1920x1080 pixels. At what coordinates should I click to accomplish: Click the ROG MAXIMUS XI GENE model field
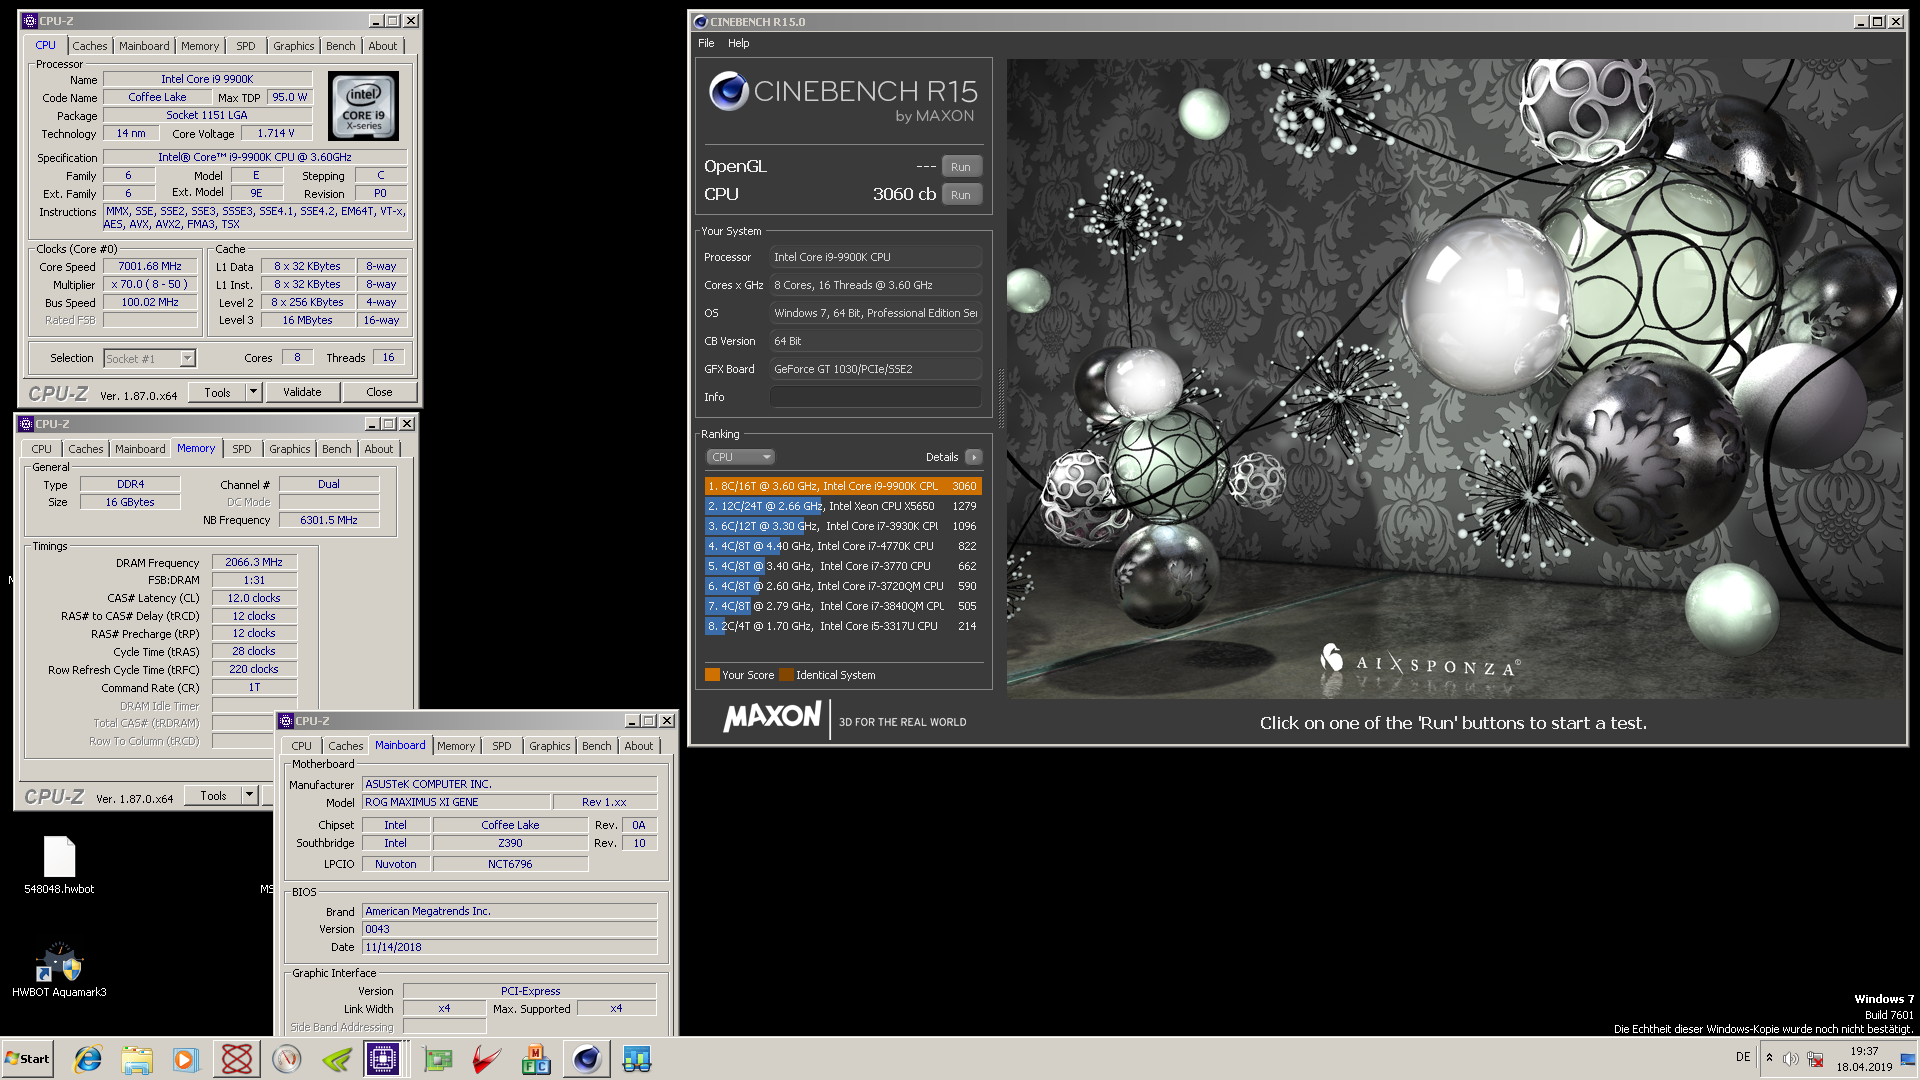456,802
